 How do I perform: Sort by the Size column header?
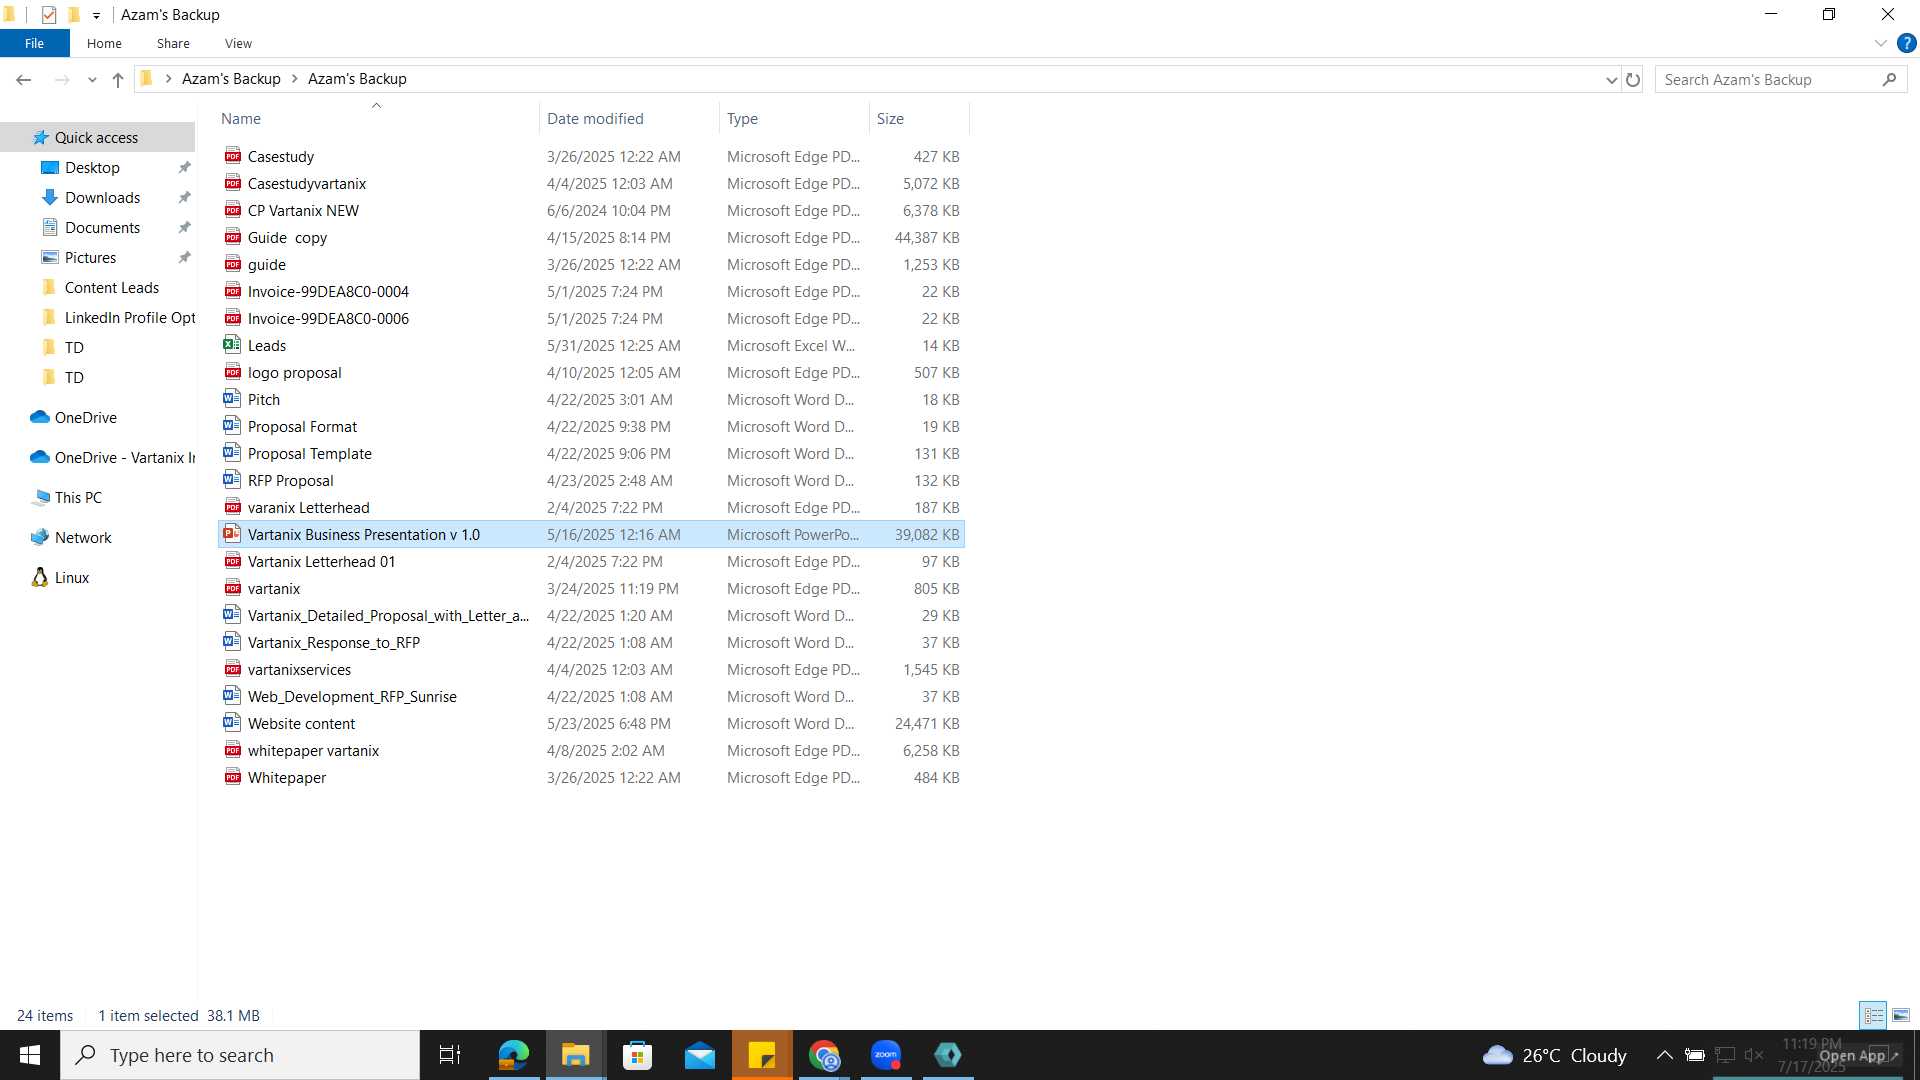tap(919, 118)
